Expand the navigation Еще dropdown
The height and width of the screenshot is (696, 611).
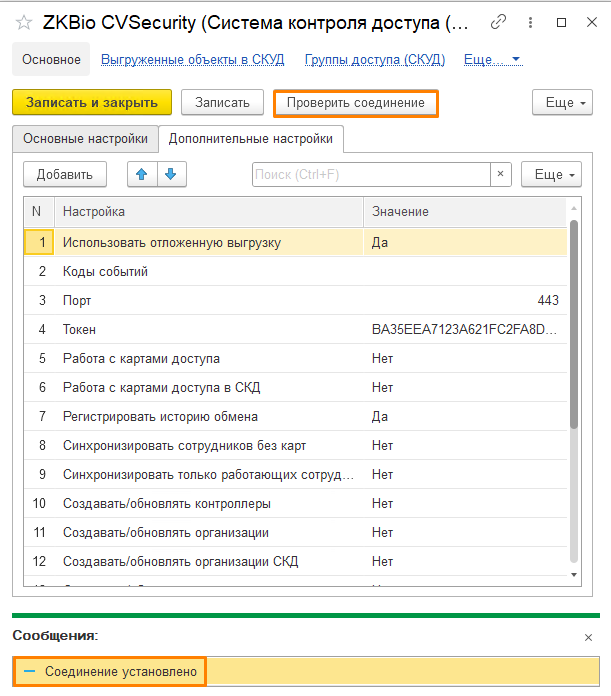493,60
